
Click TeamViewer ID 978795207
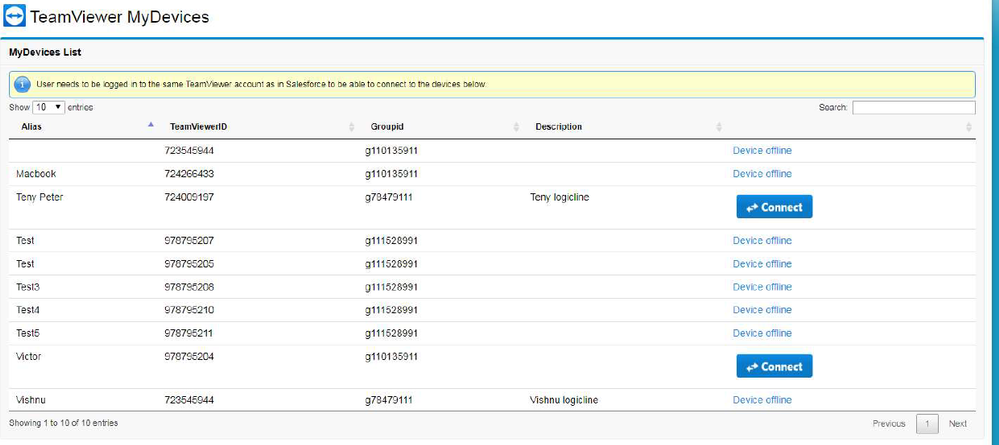[x=189, y=240]
